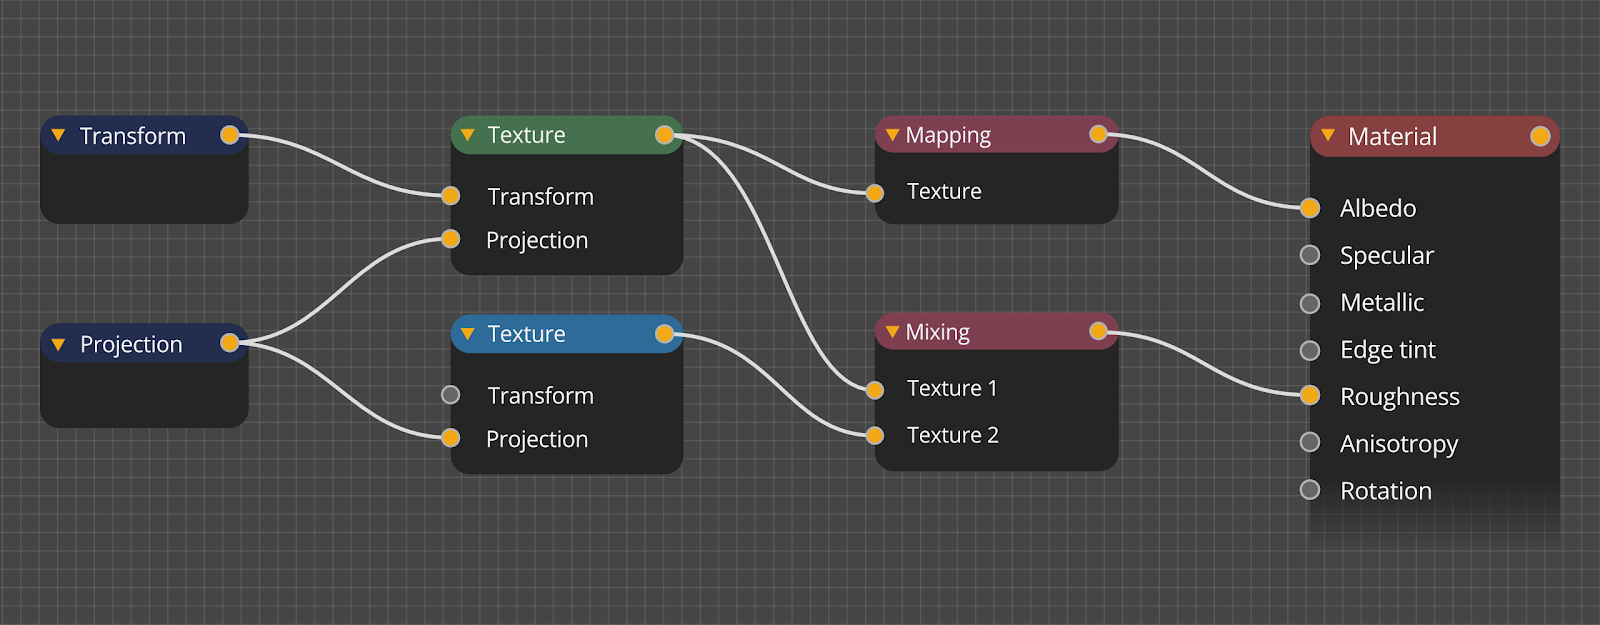The height and width of the screenshot is (625, 1600).
Task: Click the green Texture node output socket
Action: [664, 135]
